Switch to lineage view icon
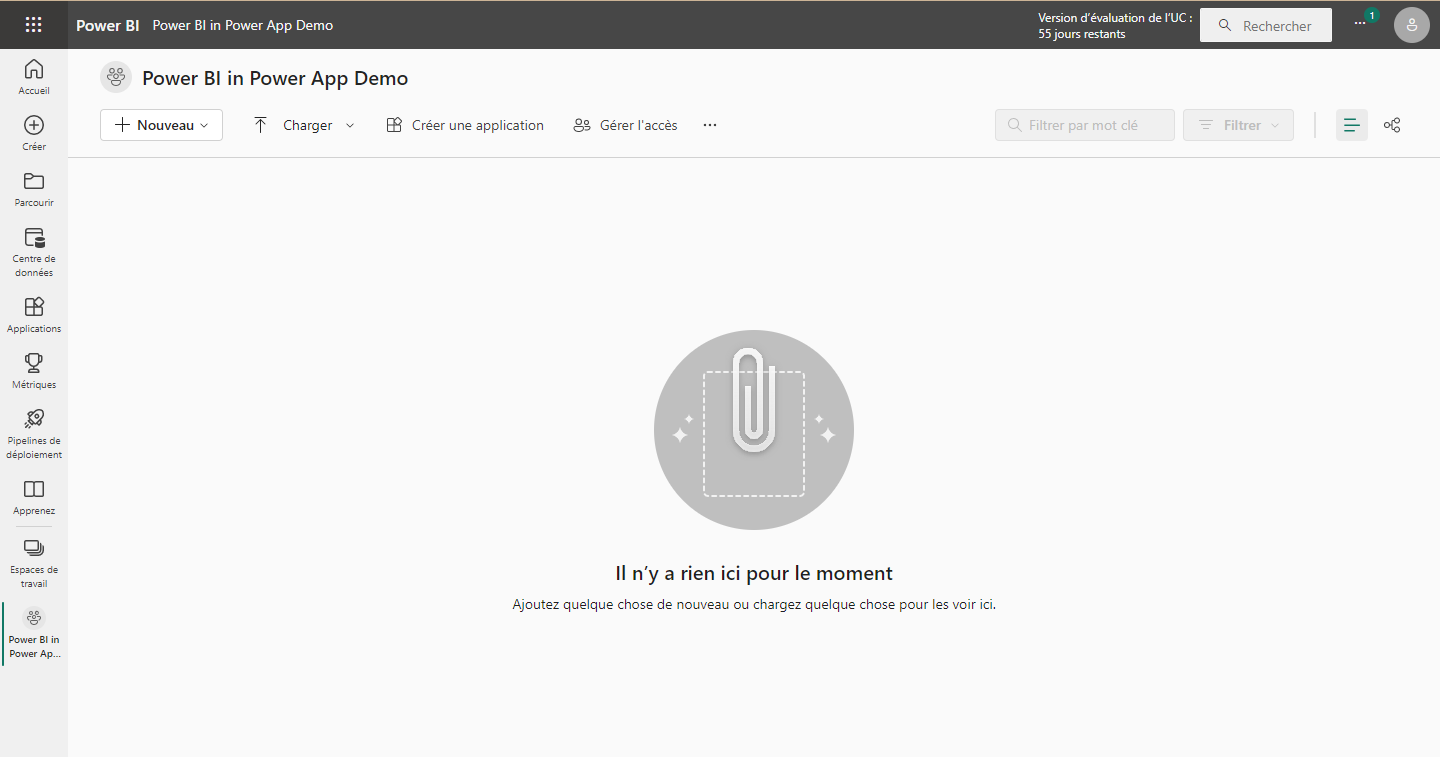Image resolution: width=1440 pixels, height=757 pixels. coord(1392,125)
